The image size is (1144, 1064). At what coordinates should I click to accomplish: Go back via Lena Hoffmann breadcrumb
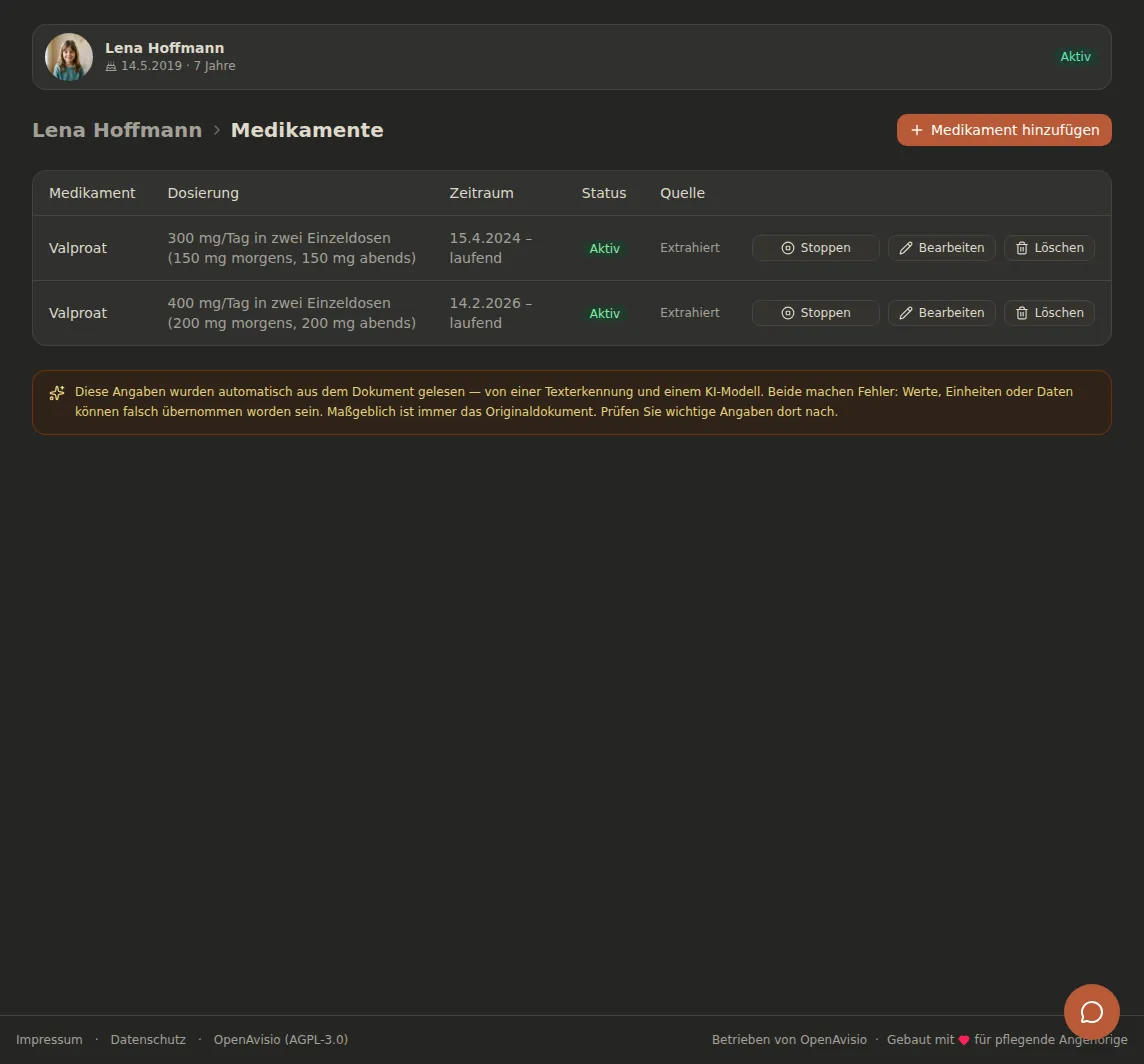[117, 130]
